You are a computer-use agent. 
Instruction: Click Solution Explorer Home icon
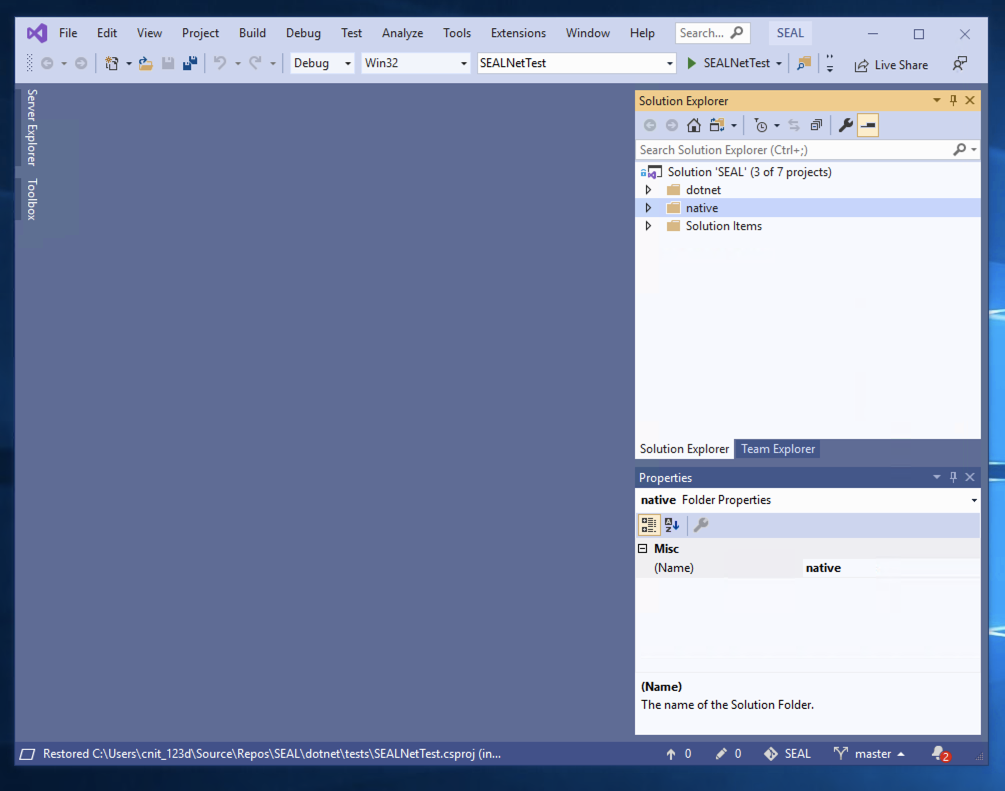click(x=694, y=125)
